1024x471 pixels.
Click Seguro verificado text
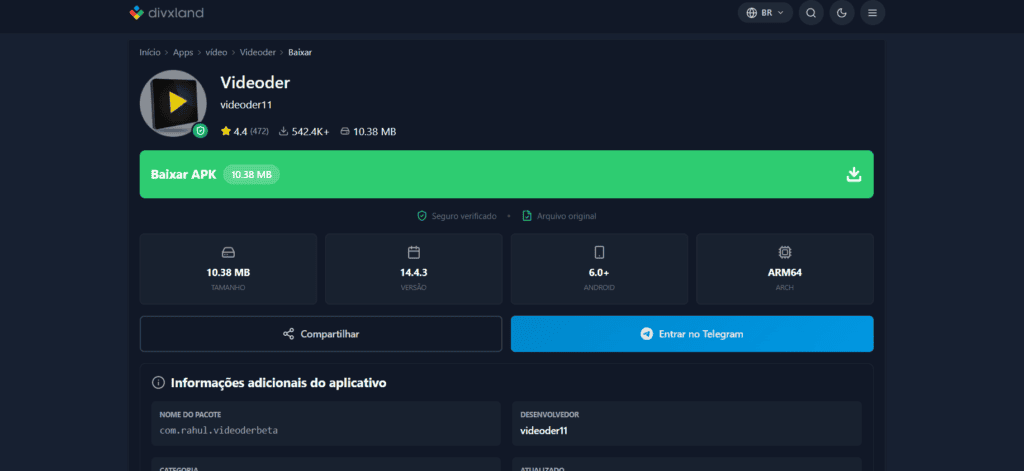[x=464, y=216]
